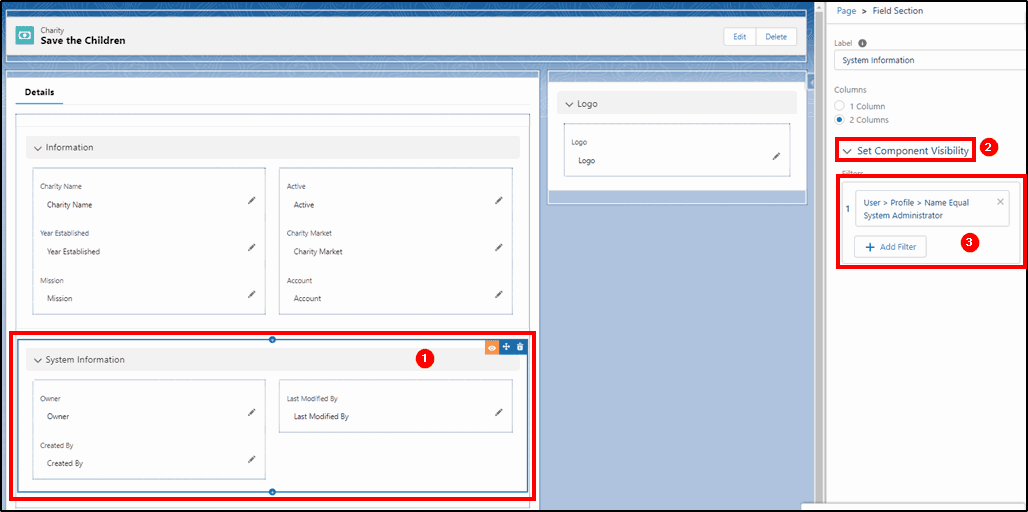The height and width of the screenshot is (512, 1028).
Task: Select the 1 Column radio option
Action: coord(839,106)
